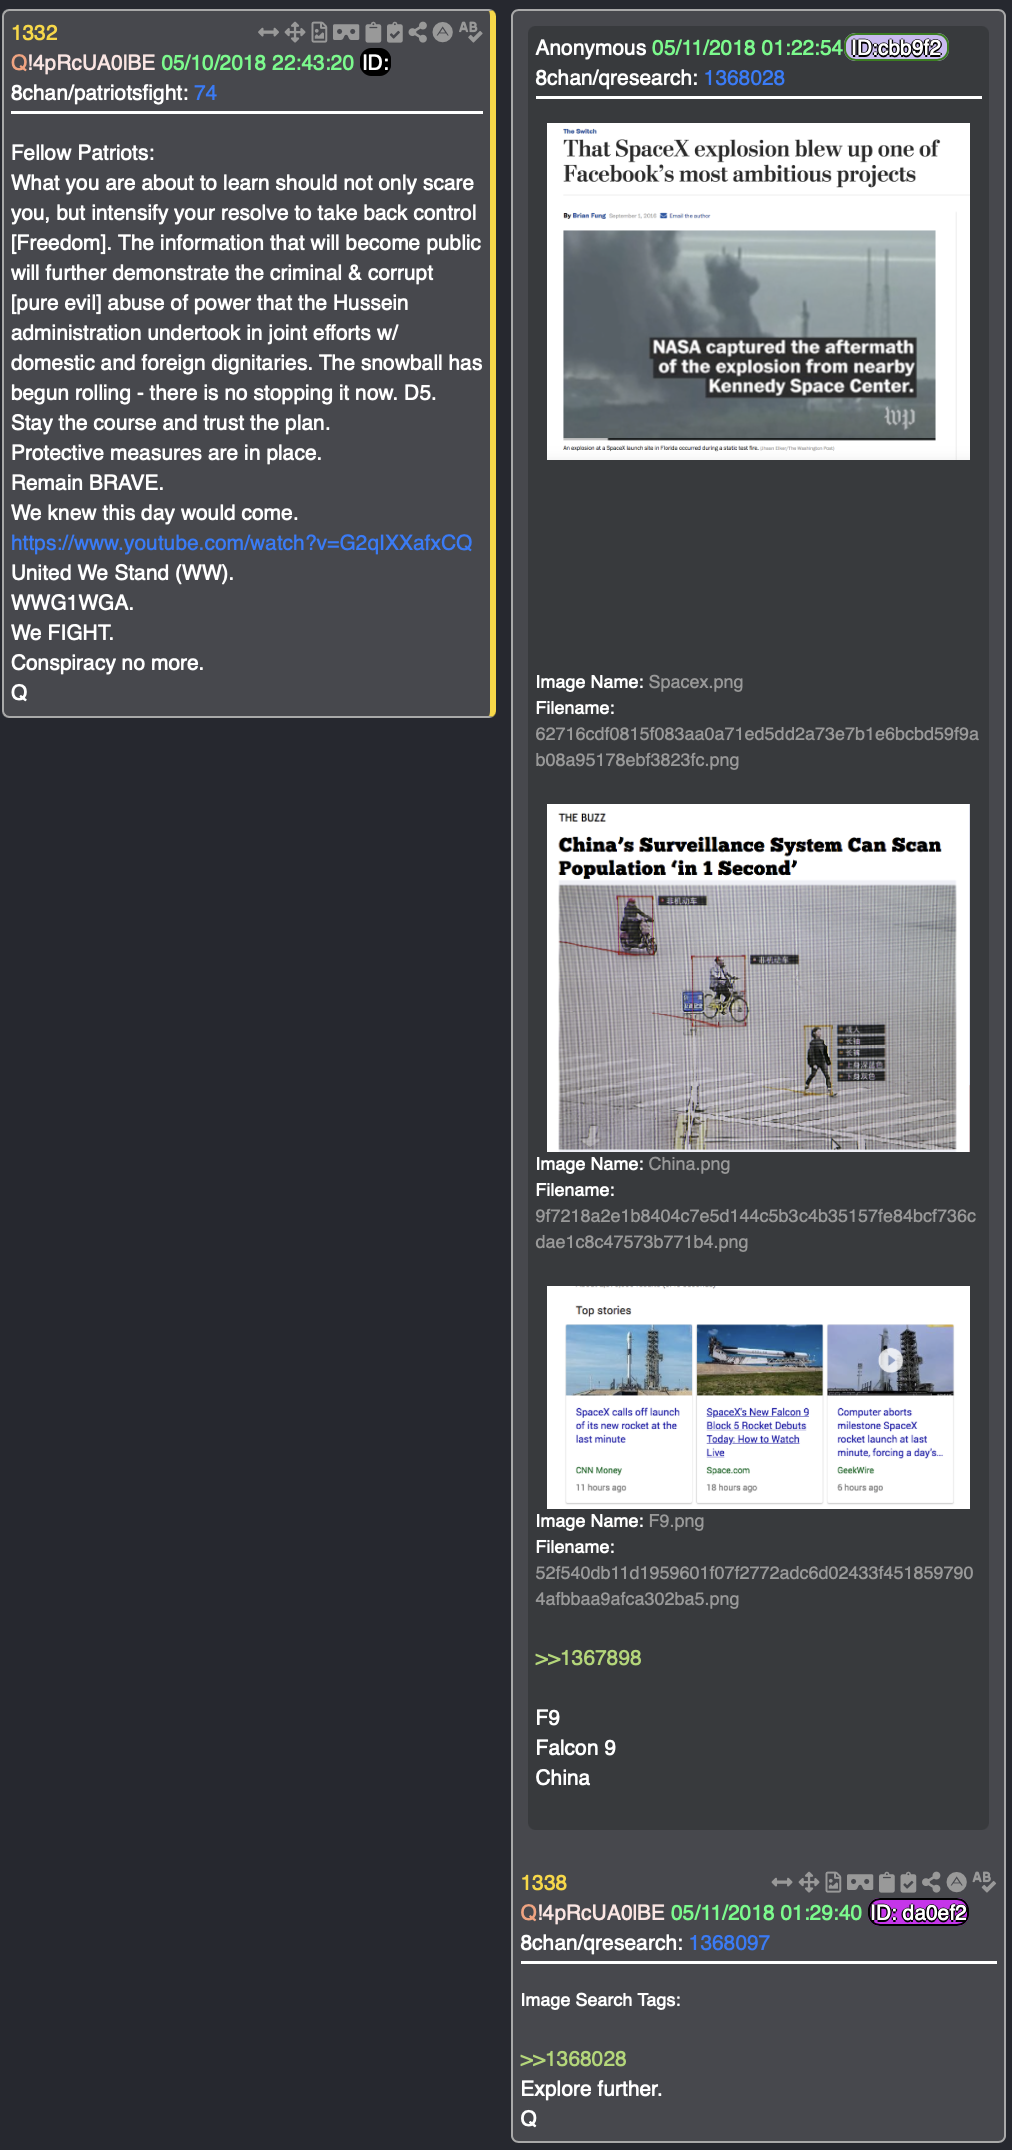
Task: Click the 'Explore further.' text
Action: pyautogui.click(x=592, y=2089)
